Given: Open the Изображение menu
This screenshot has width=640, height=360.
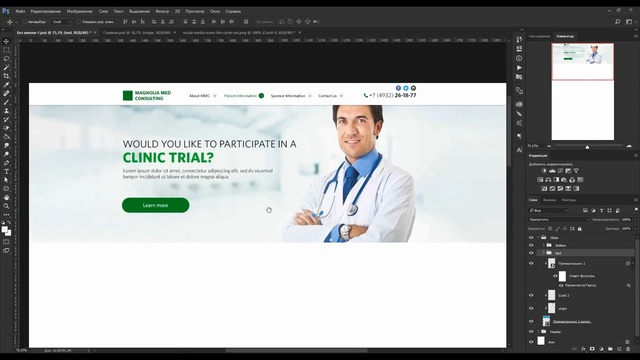Looking at the screenshot, I should [x=80, y=11].
